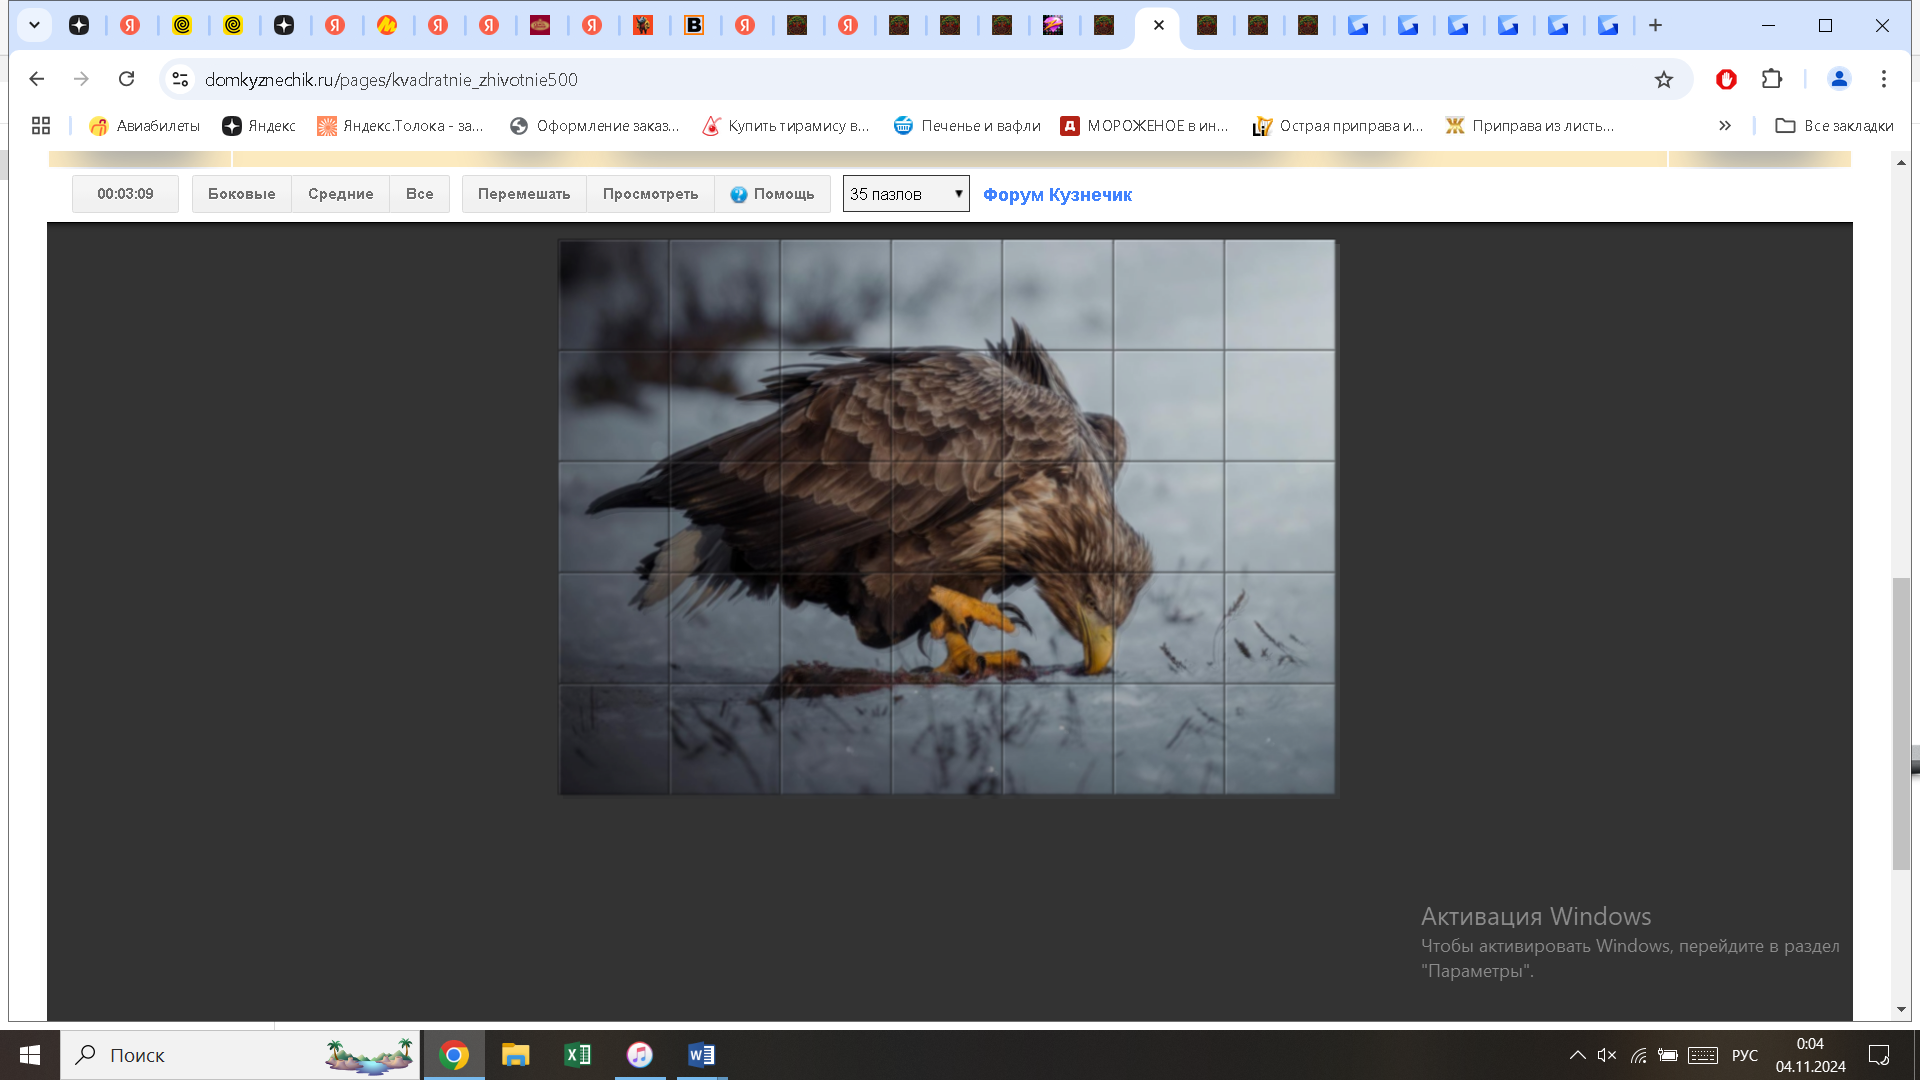Open a new tab with plus button
Screen dimensions: 1920x1080
pyautogui.click(x=1655, y=25)
